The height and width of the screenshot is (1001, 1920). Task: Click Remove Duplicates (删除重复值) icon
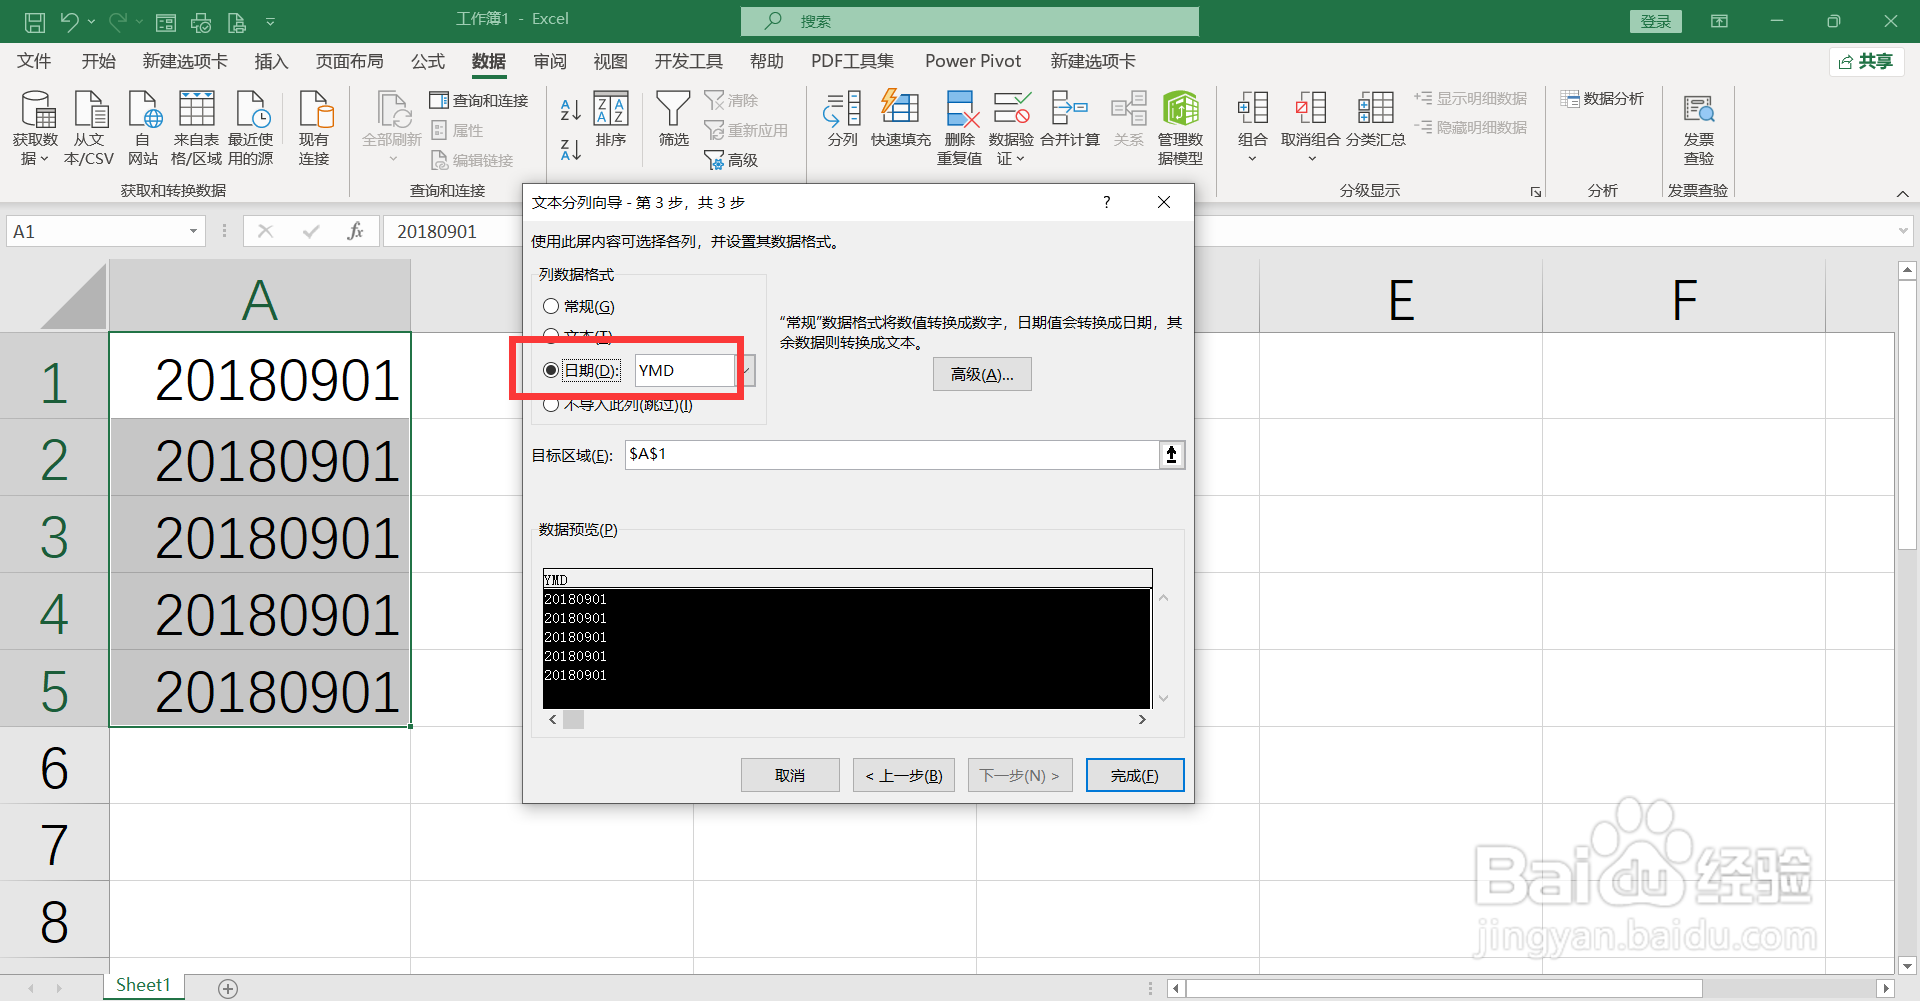click(960, 109)
